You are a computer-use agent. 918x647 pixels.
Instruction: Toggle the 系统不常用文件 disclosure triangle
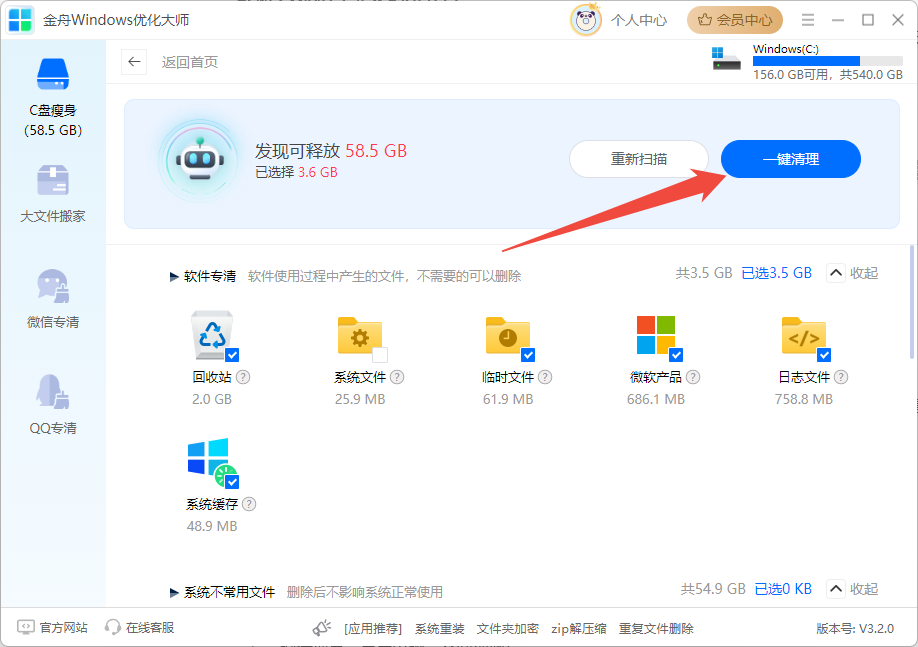point(174,593)
